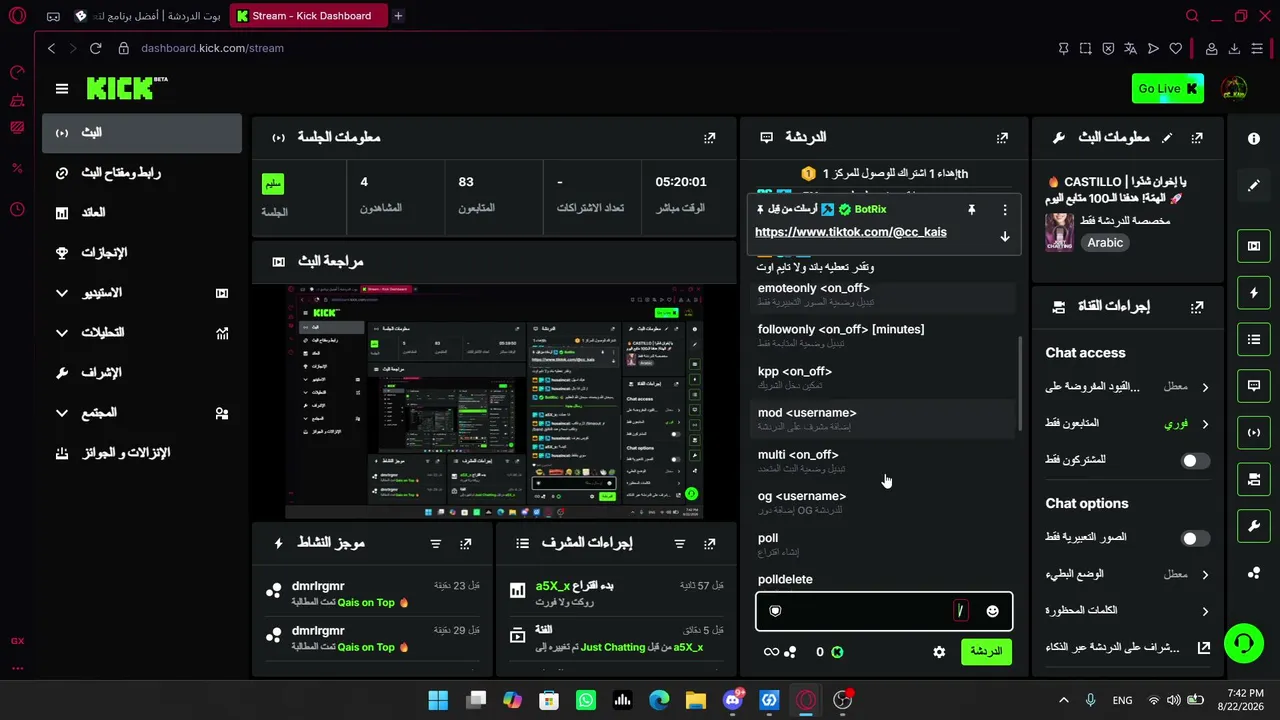Screen dimensions: 1280x720
Task: Pop out the إجراءات المشرف panel
Action: pos(709,544)
